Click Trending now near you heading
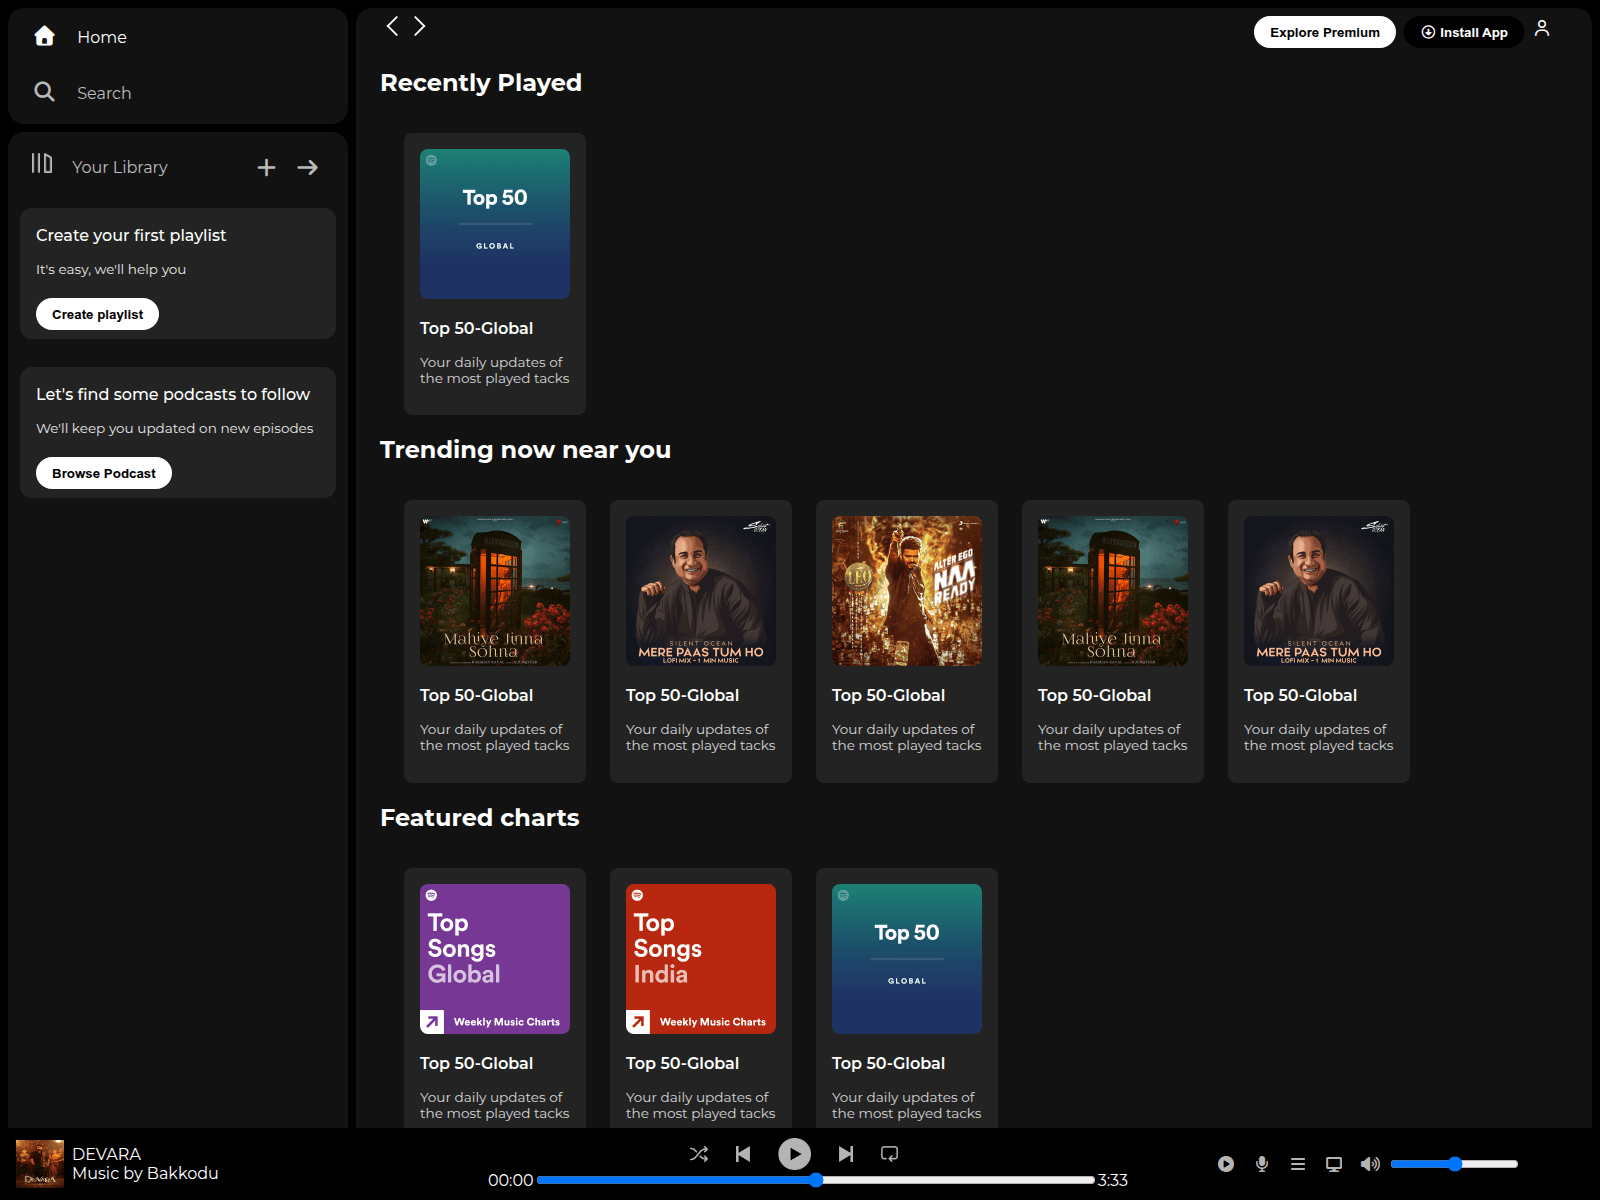This screenshot has width=1600, height=1200. [526, 450]
